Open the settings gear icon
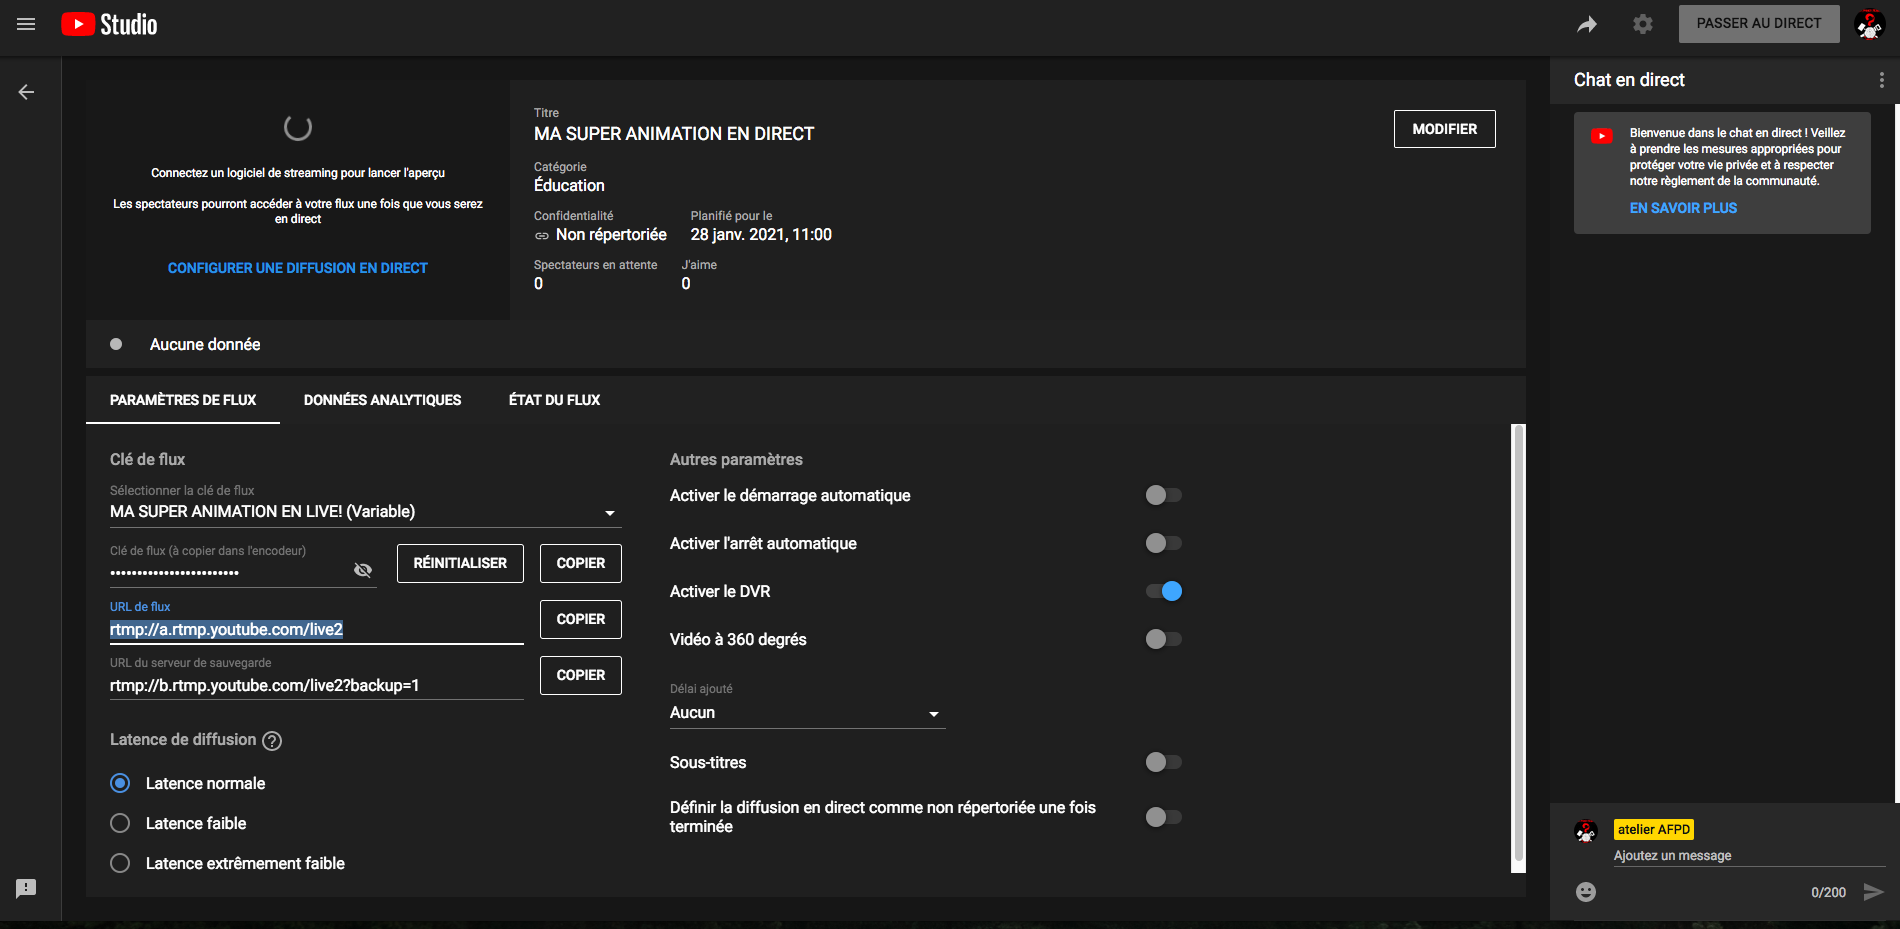The height and width of the screenshot is (929, 1900). (1643, 24)
